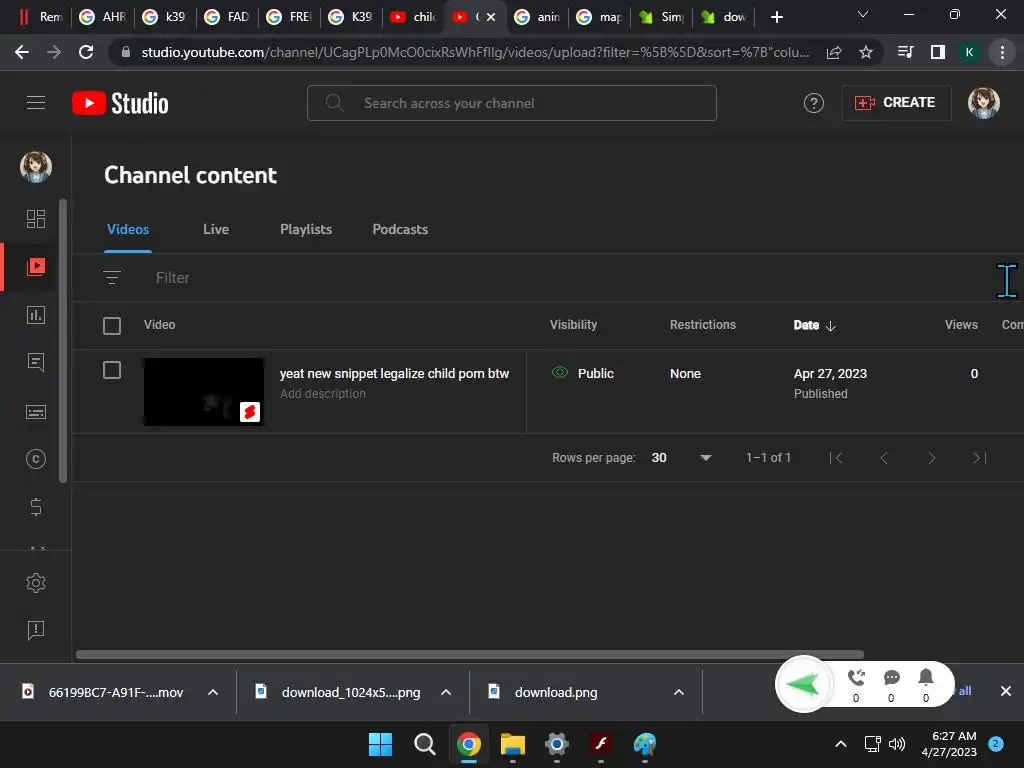Open the clock showing 6:27 AM
The image size is (1024, 768).
point(949,744)
